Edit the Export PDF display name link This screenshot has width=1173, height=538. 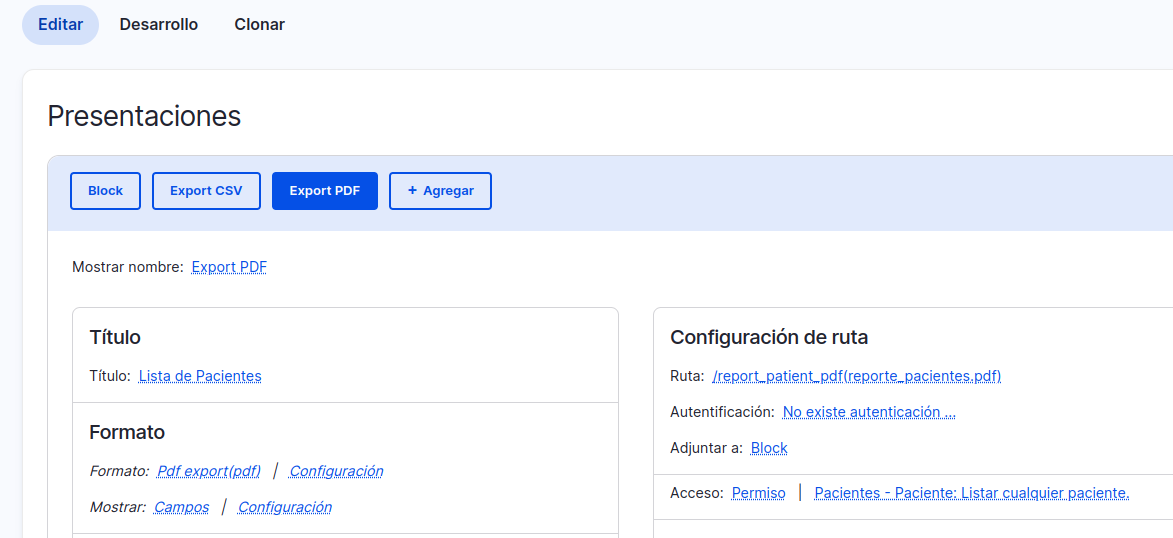click(229, 267)
